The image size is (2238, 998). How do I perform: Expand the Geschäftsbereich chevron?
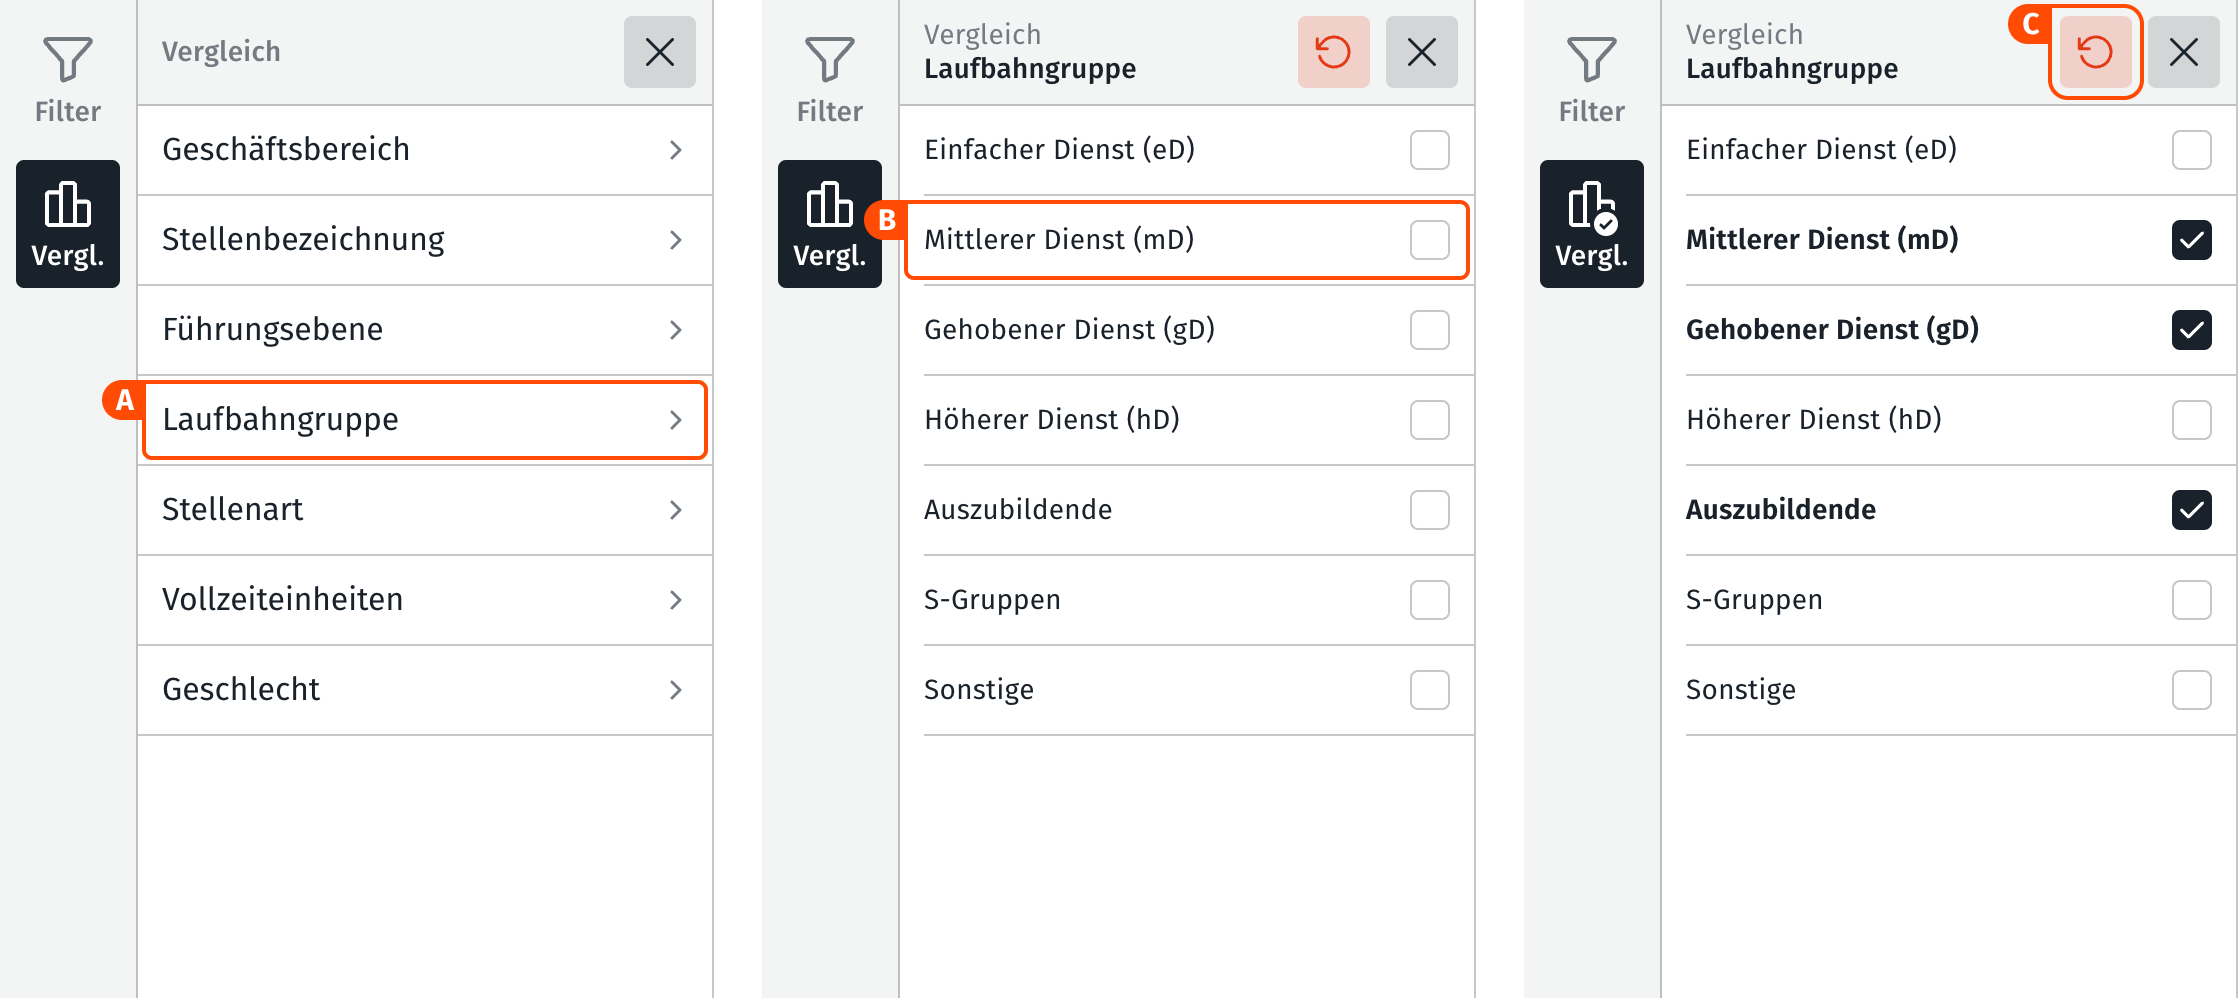point(676,150)
